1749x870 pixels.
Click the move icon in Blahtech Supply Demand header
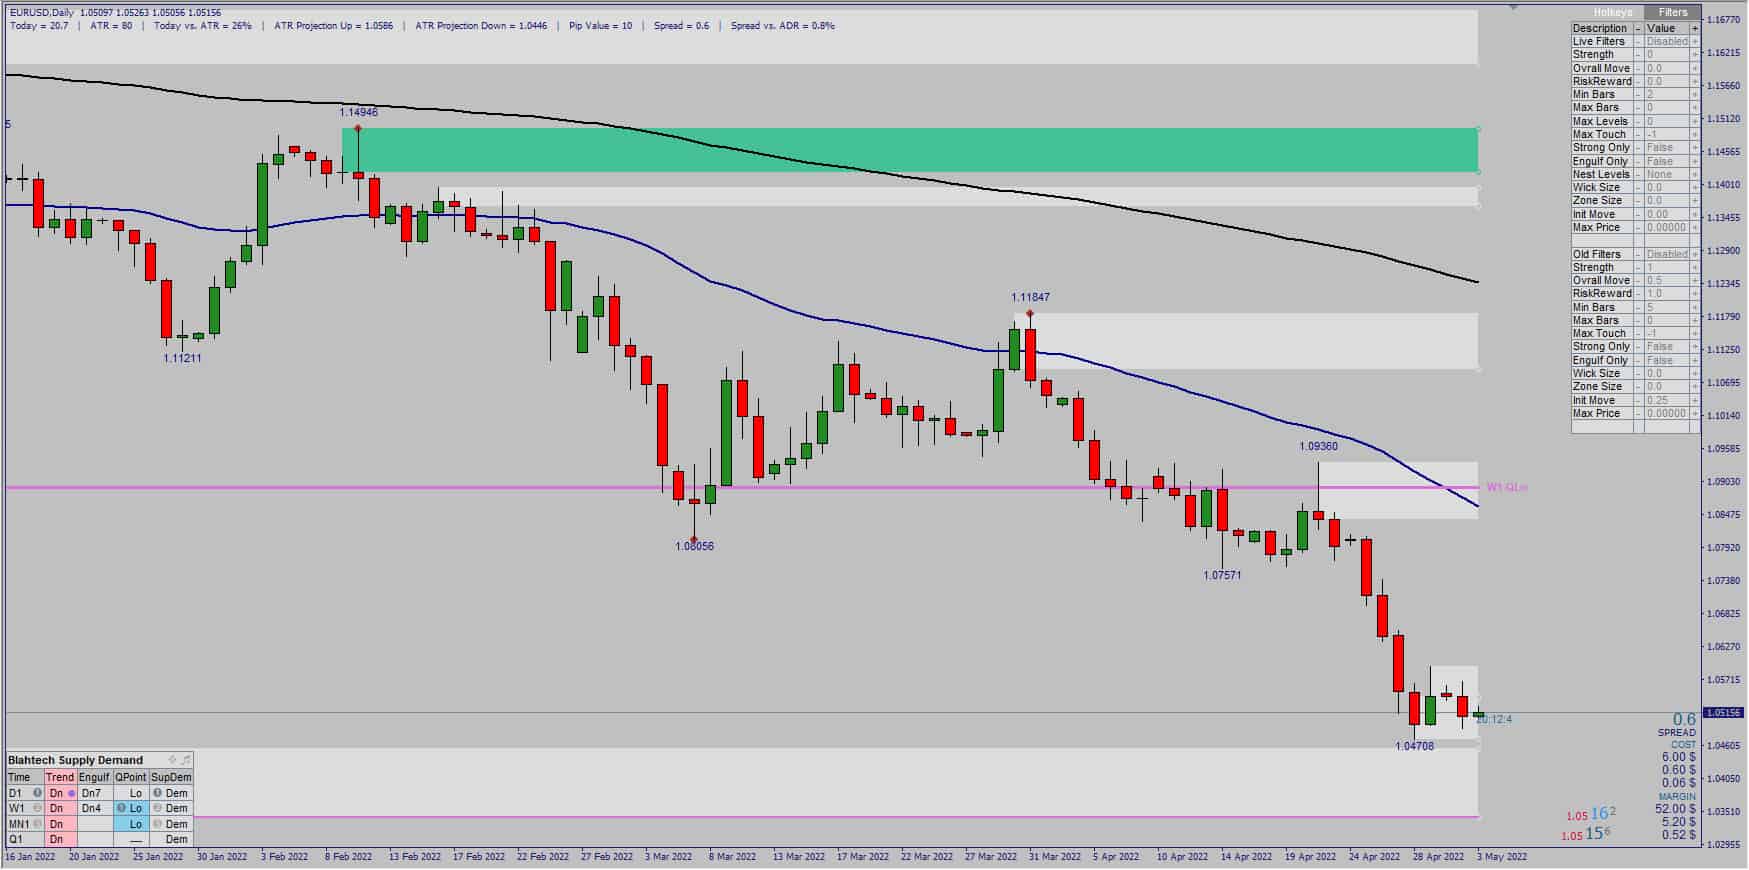coord(172,760)
